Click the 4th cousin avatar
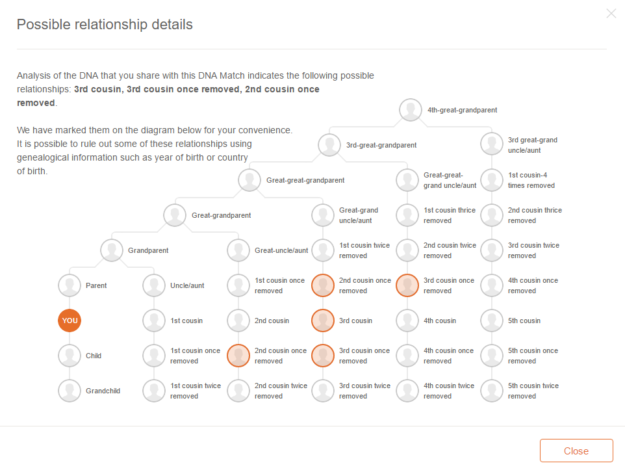 point(407,321)
